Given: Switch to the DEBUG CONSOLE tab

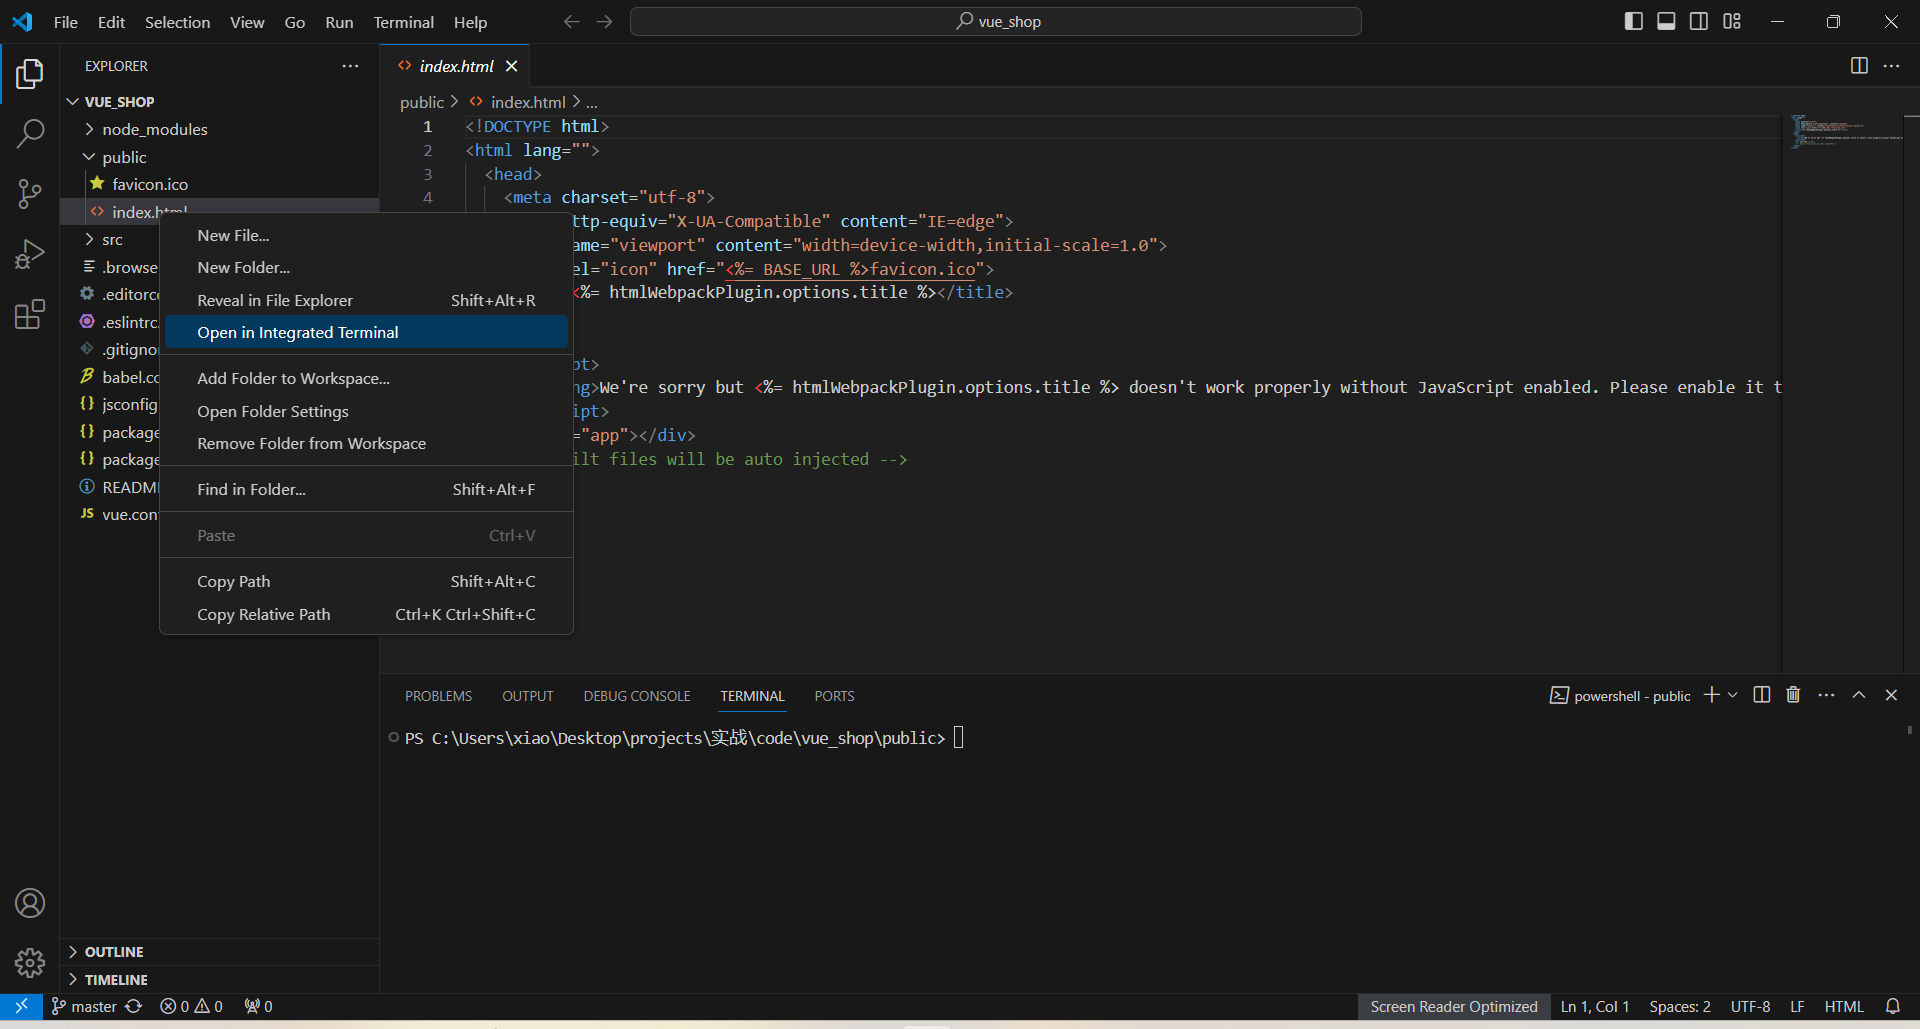Looking at the screenshot, I should click(x=637, y=696).
